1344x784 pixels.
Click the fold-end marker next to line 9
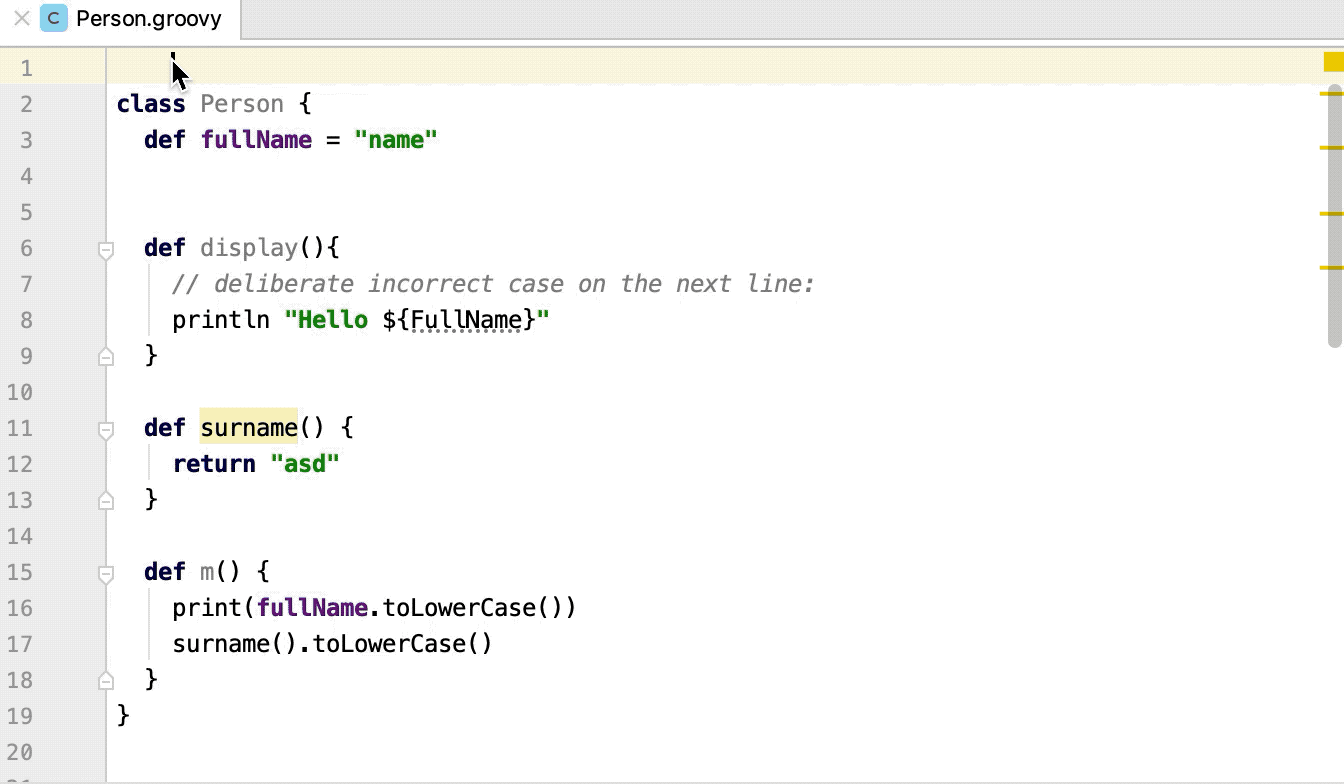[105, 356]
